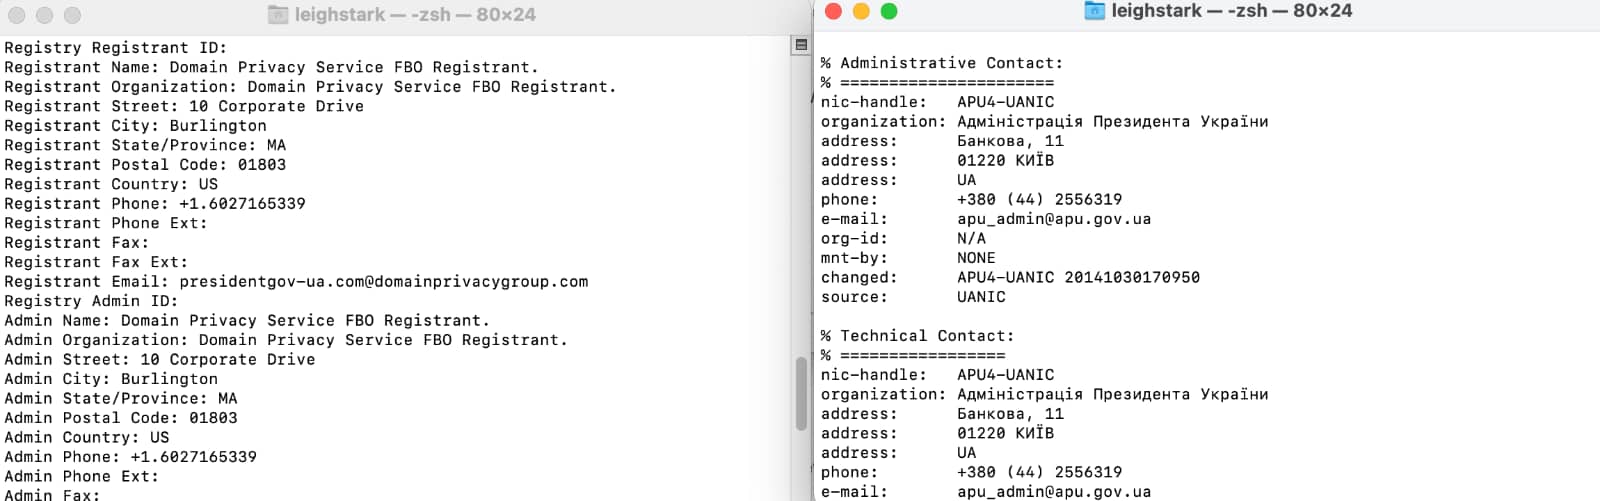The height and width of the screenshot is (501, 1600).
Task: Minimize the right terminal with yellow button
Action: [x=861, y=11]
